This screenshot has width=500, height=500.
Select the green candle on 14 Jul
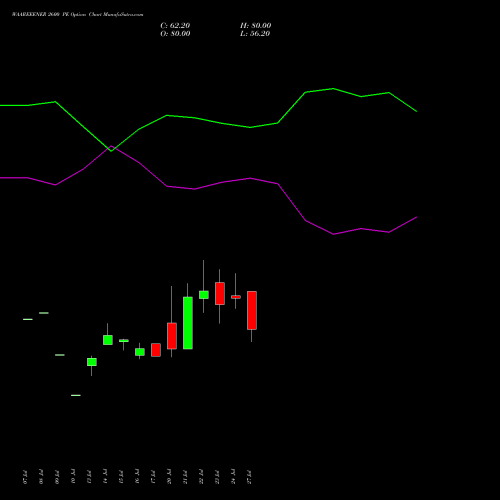click(108, 340)
